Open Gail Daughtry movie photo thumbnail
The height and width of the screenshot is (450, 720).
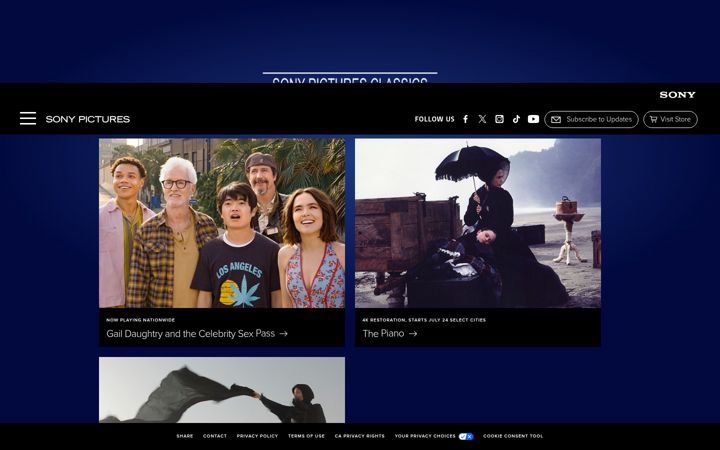point(222,223)
